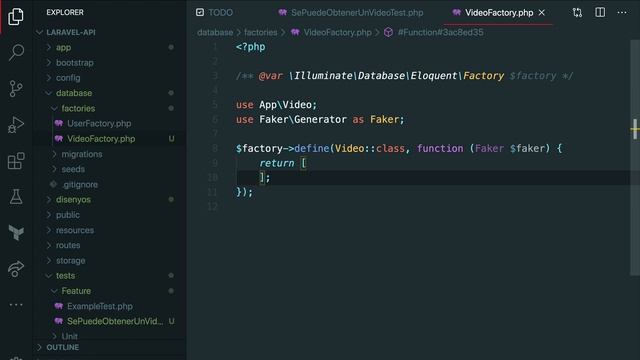This screenshot has height=360, width=640.
Task: Expand the disenyos folder
Action: pos(73,200)
